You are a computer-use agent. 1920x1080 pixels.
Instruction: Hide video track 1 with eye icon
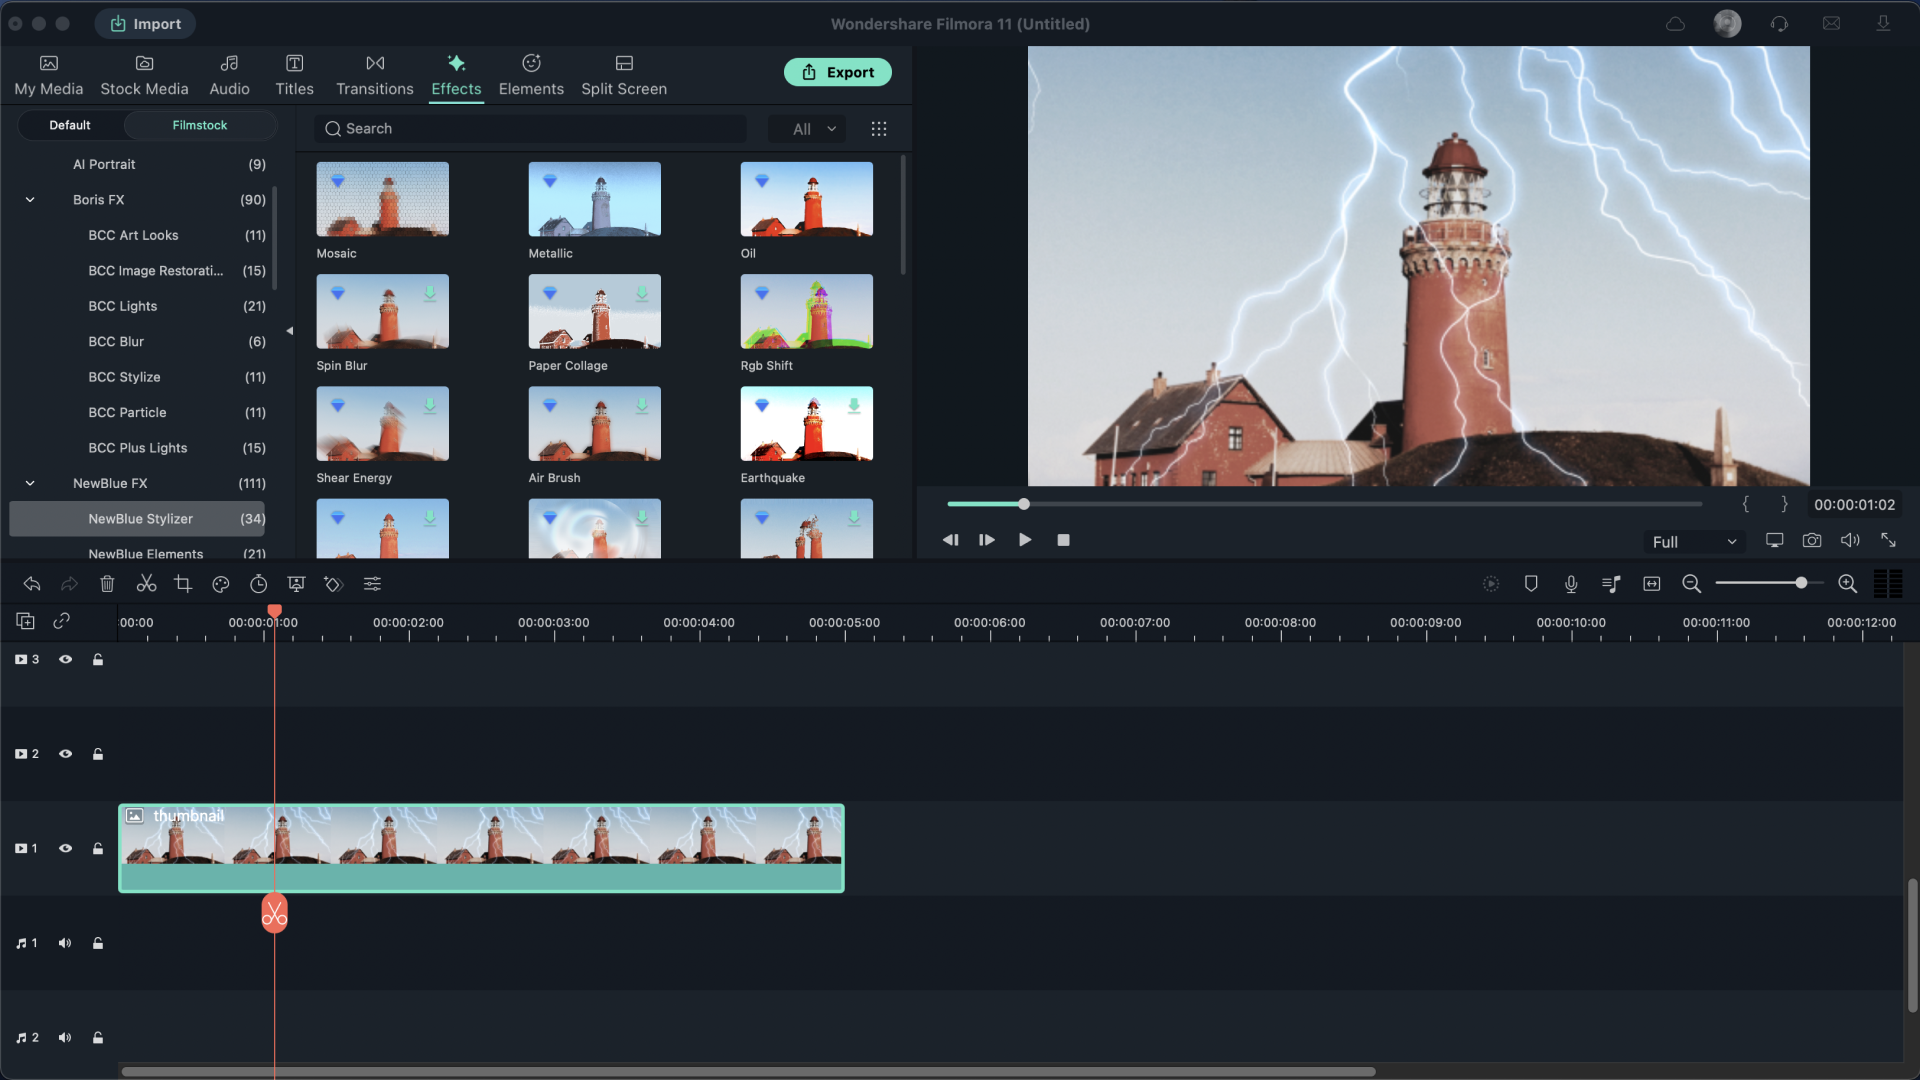65,849
